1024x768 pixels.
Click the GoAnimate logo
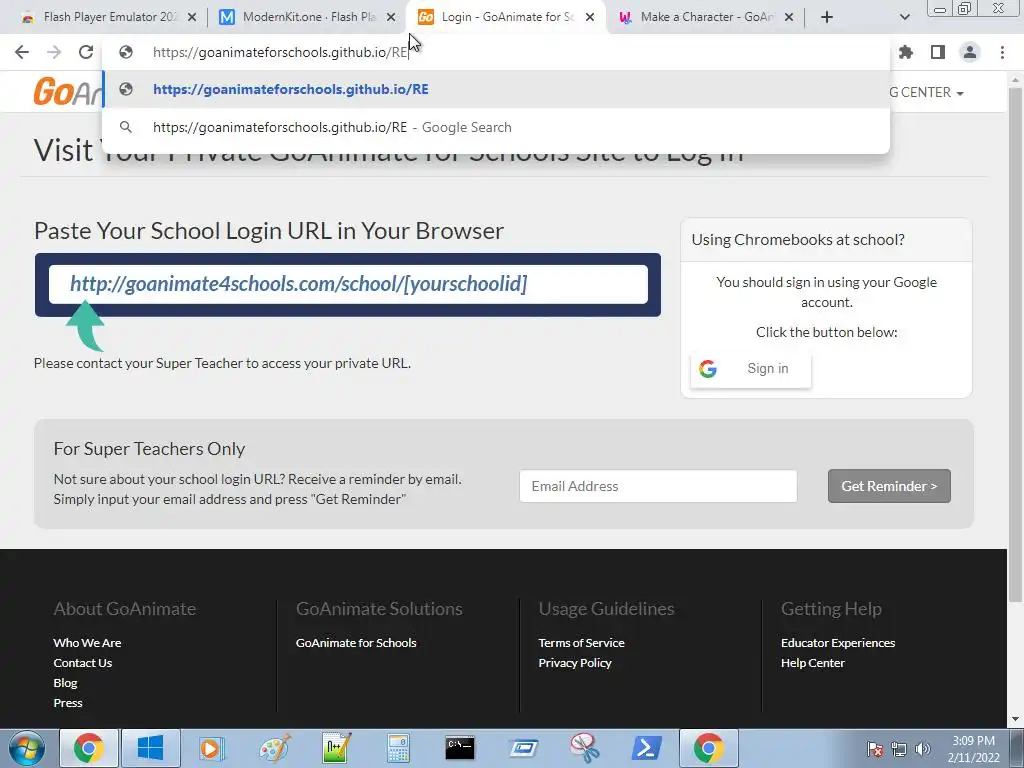(69, 91)
